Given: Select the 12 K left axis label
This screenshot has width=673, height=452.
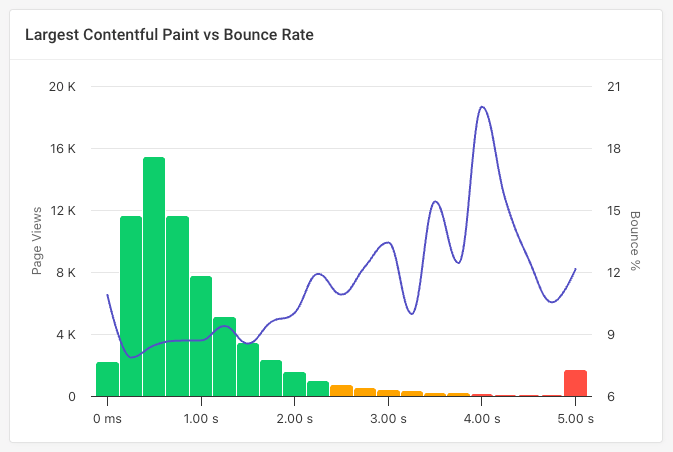Looking at the screenshot, I should click(62, 211).
